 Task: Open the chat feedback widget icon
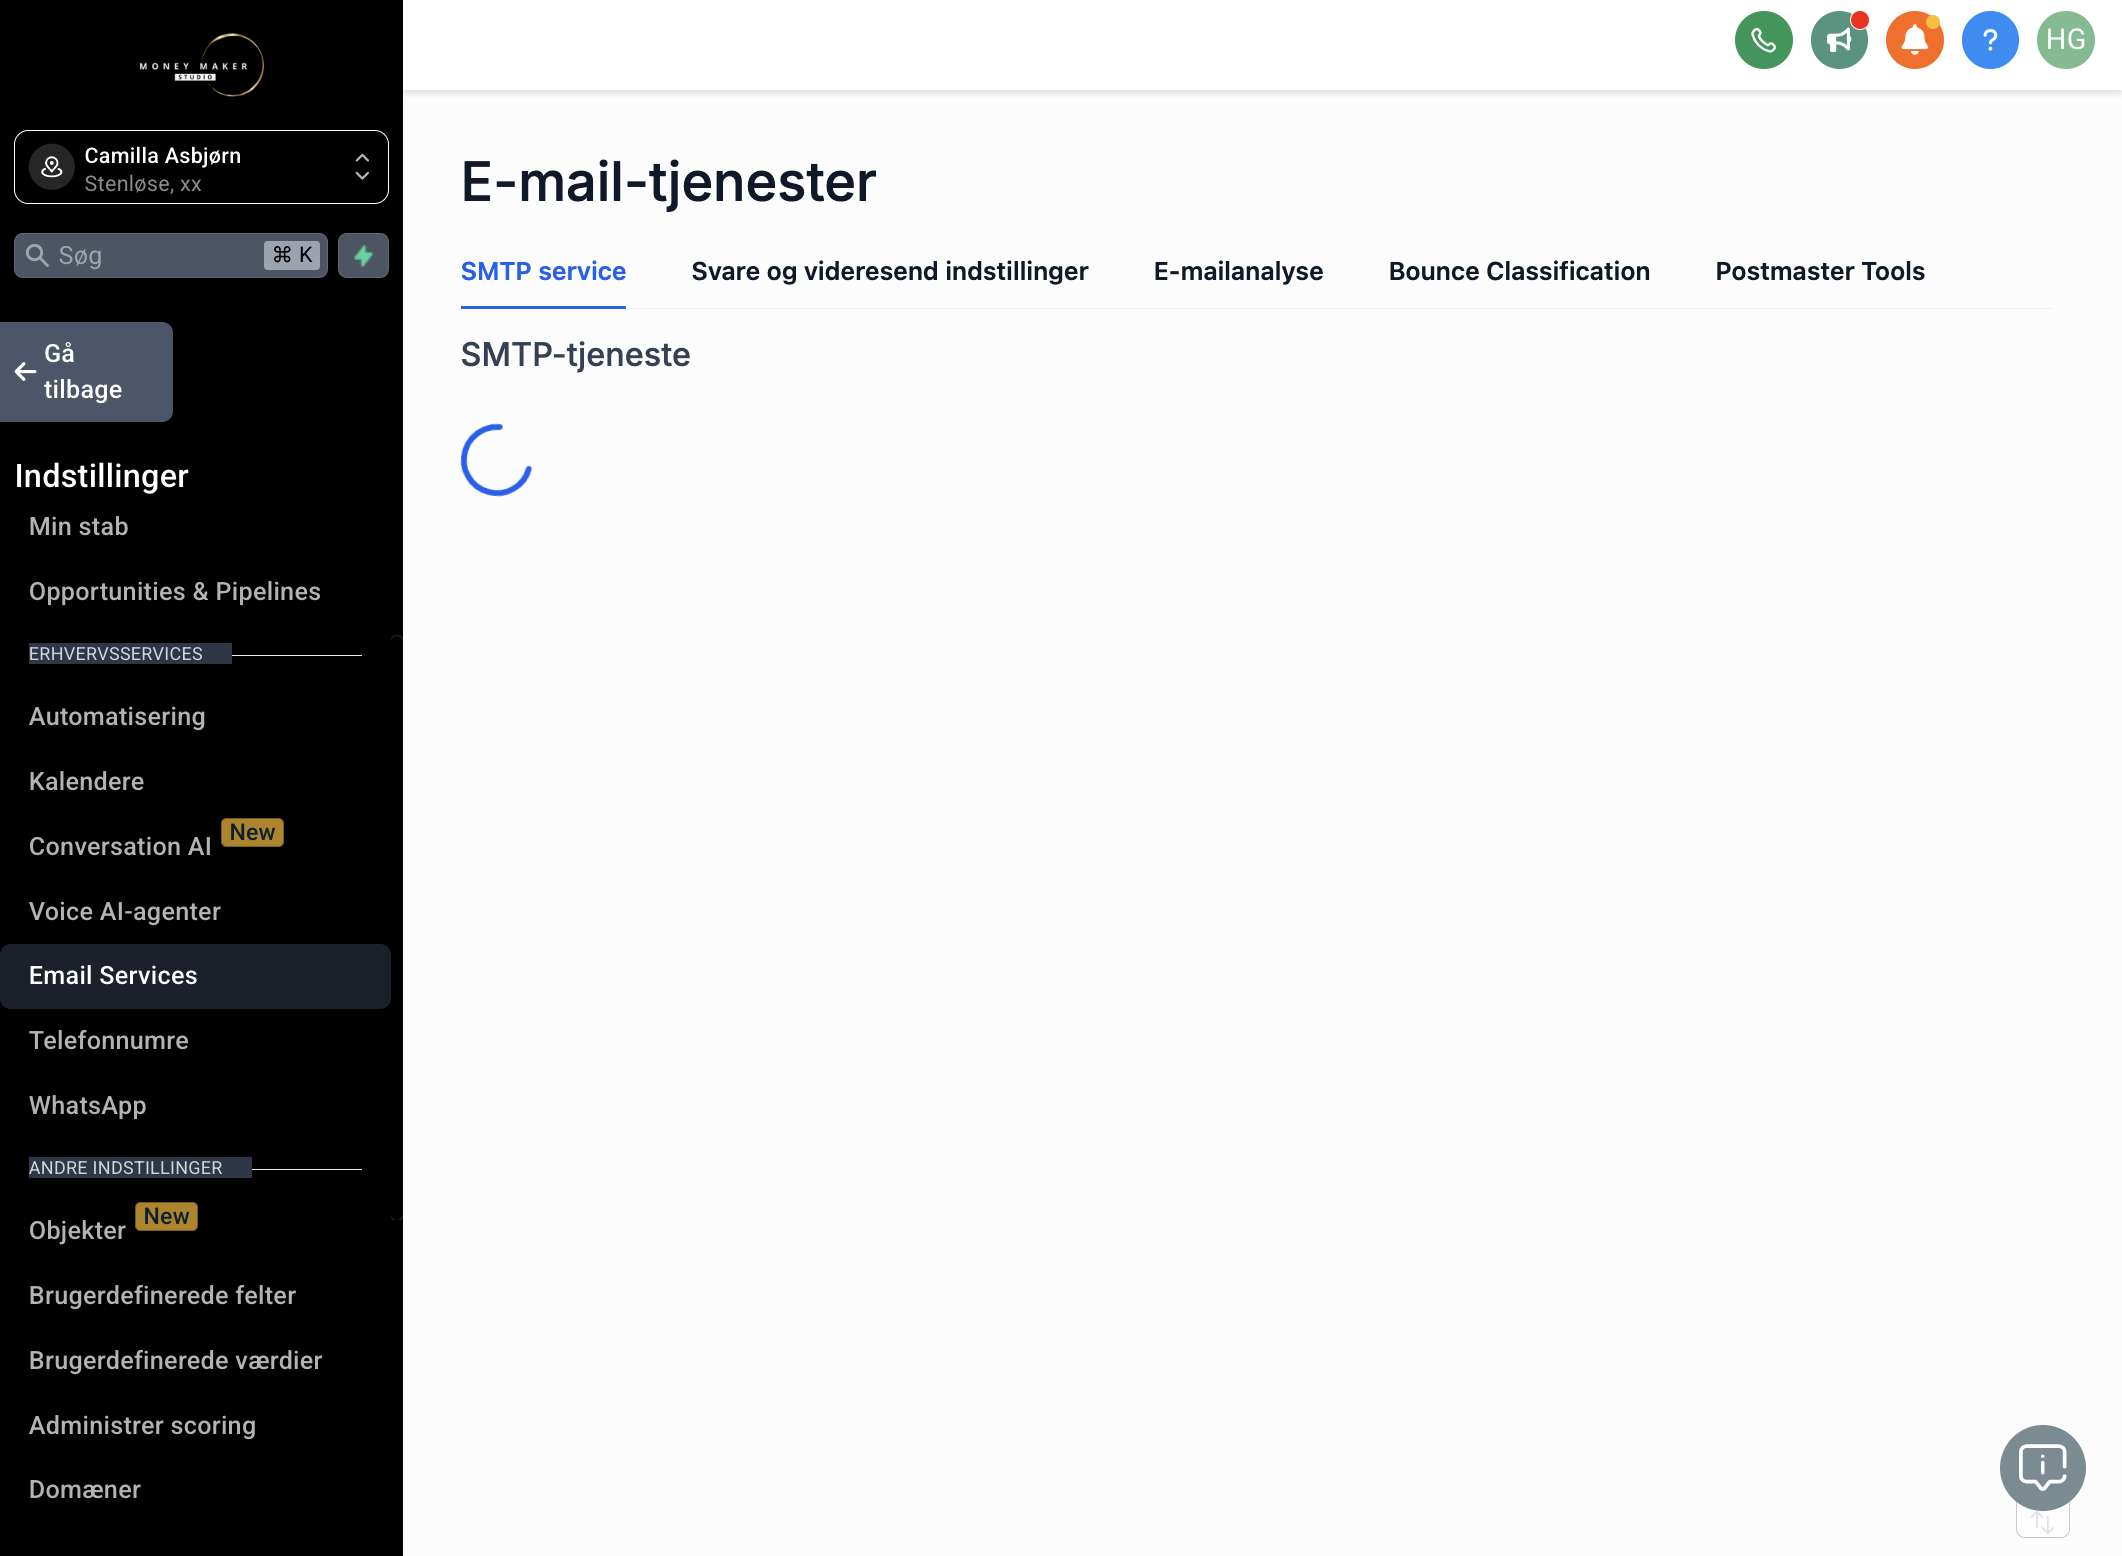(x=2042, y=1467)
